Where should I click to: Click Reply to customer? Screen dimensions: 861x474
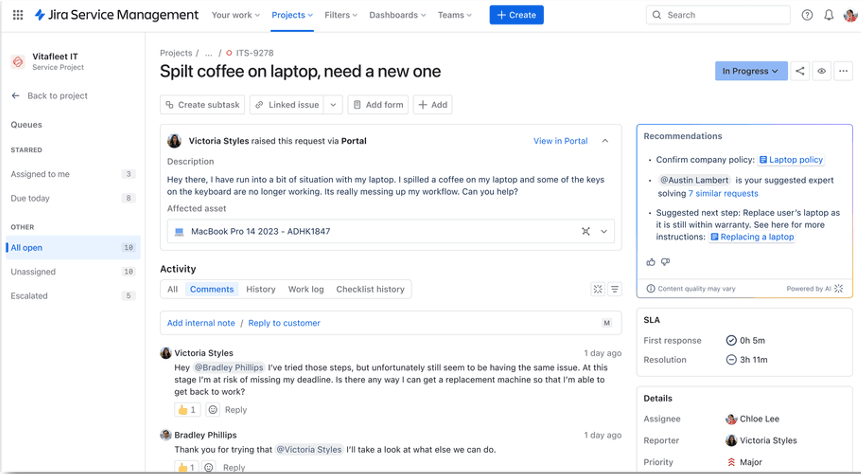click(284, 323)
